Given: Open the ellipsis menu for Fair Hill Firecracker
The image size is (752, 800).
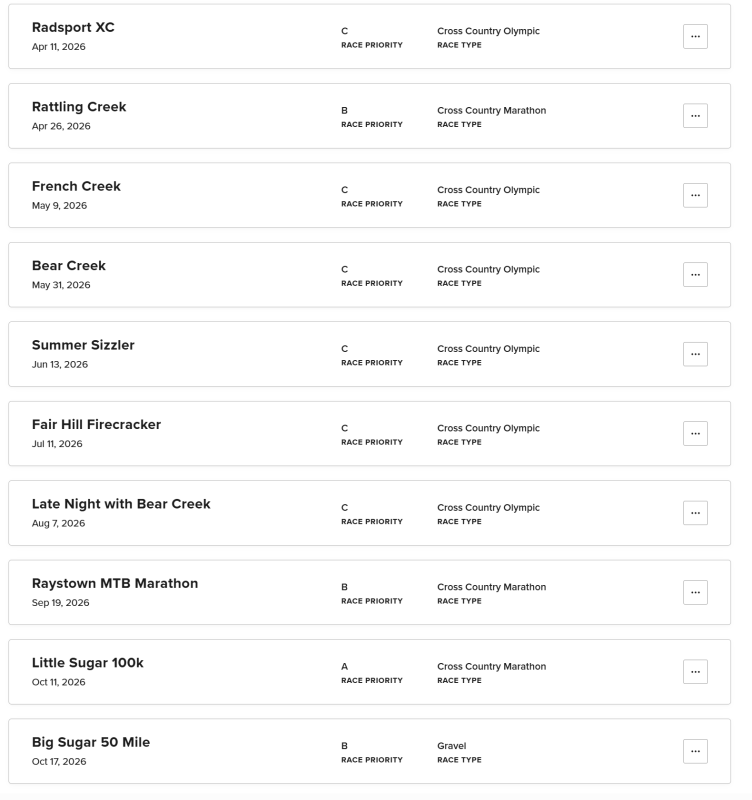Looking at the screenshot, I should (695, 433).
